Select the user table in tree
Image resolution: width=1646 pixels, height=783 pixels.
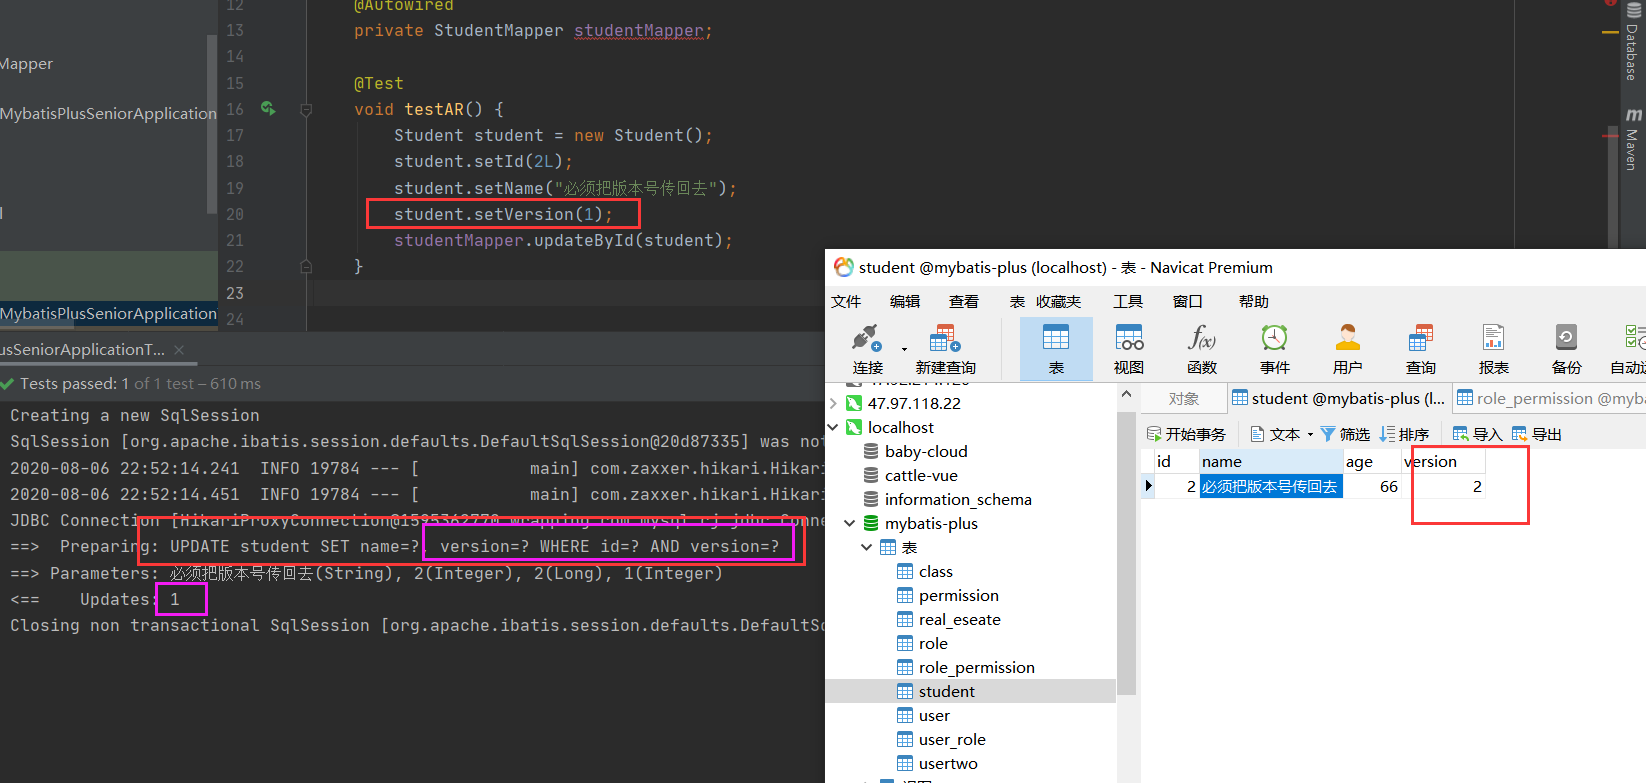(x=934, y=716)
